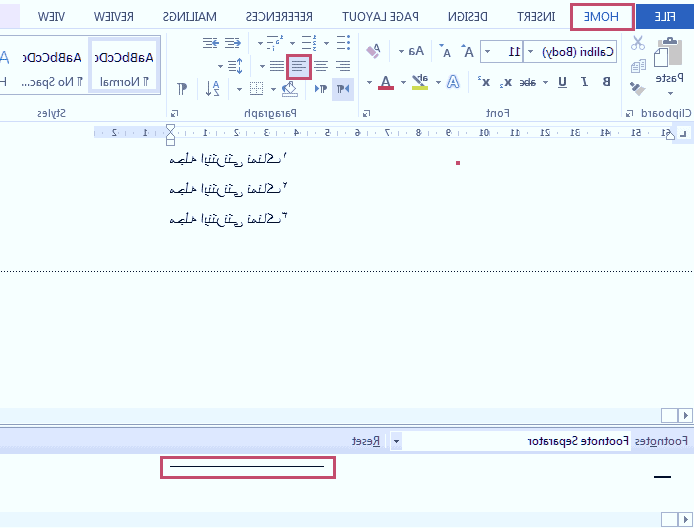Switch to the PAGE LAYOUT tab
Image resolution: width=694 pixels, height=528 pixels.
pos(380,17)
